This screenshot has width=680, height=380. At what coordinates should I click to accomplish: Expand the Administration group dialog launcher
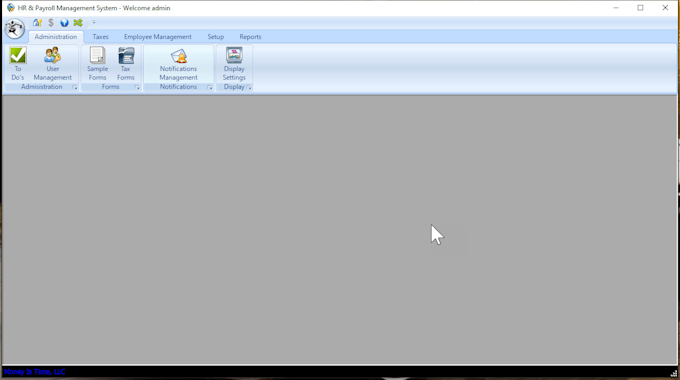click(75, 87)
